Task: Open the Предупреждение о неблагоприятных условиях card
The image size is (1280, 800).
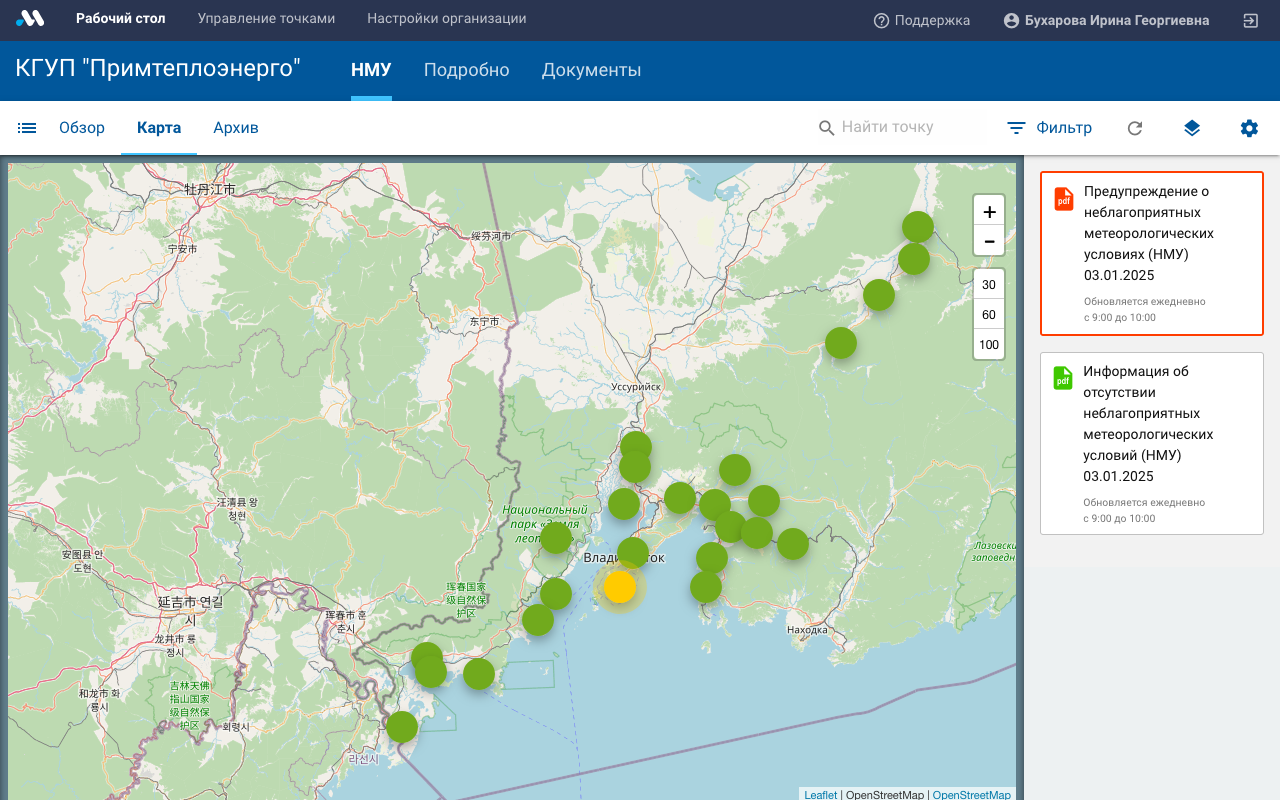Action: click(x=1152, y=253)
